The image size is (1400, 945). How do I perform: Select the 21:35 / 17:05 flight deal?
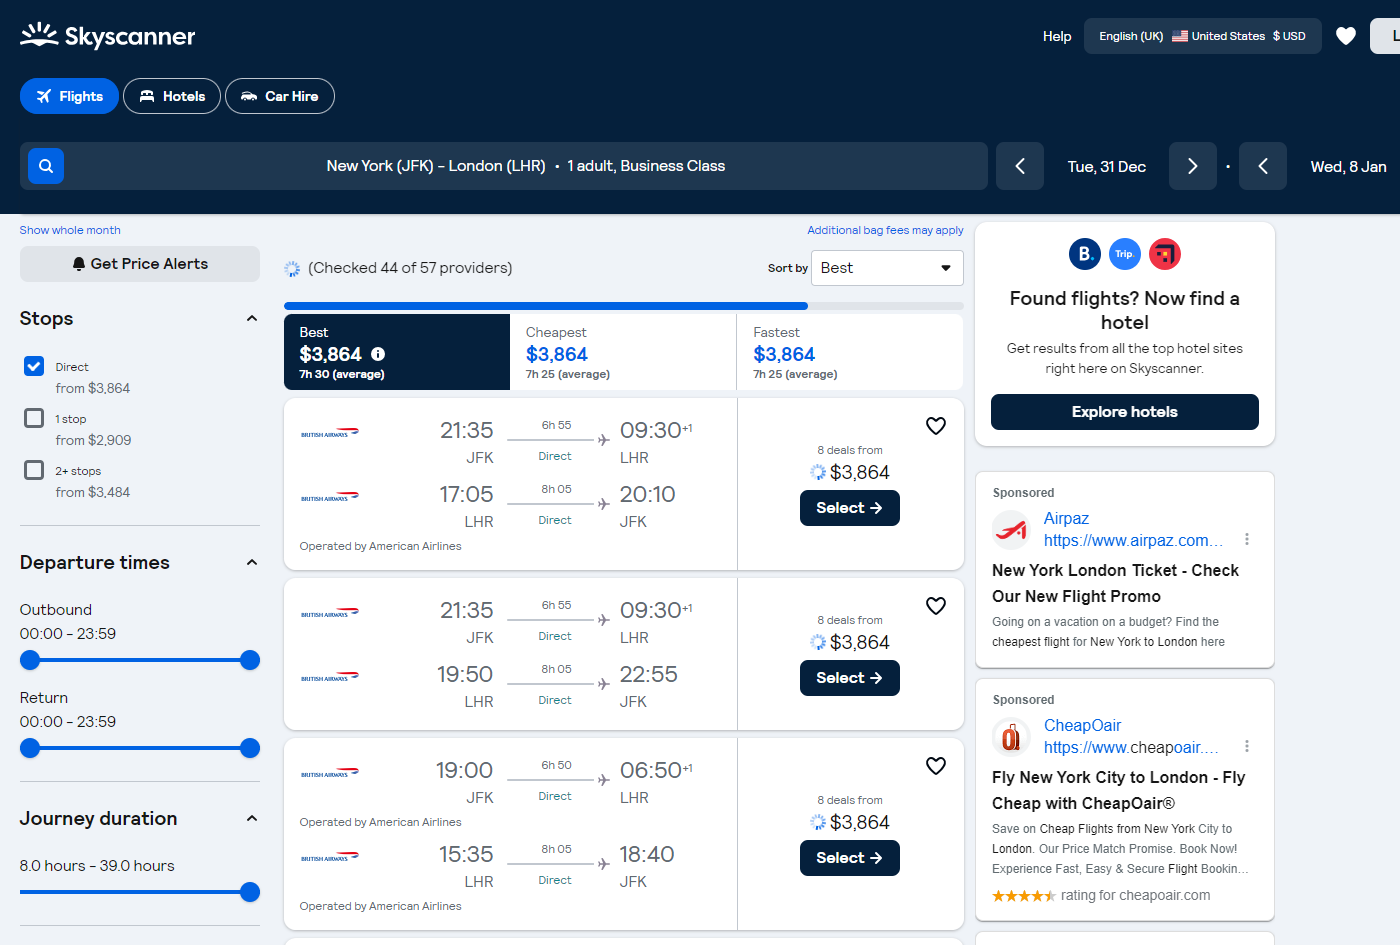click(850, 508)
